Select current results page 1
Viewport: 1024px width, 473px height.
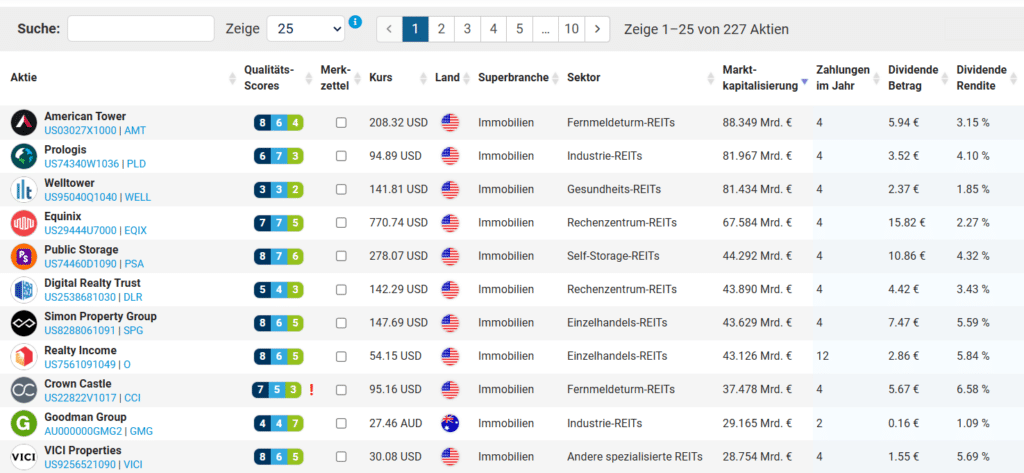pyautogui.click(x=415, y=29)
